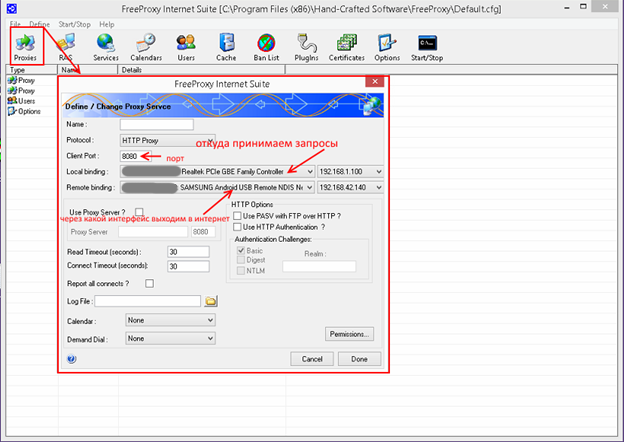Click the Log File path field
The height and width of the screenshot is (442, 624).
148,301
